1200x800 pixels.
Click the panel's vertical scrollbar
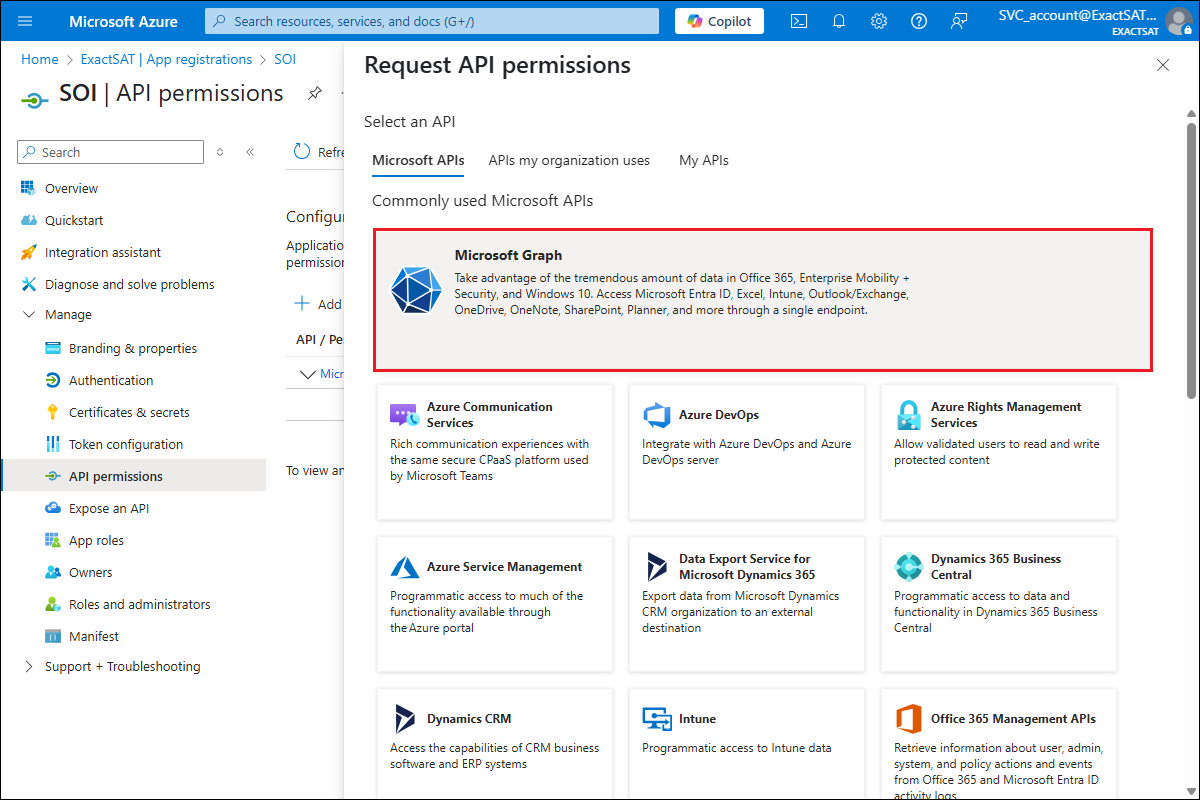click(1190, 260)
